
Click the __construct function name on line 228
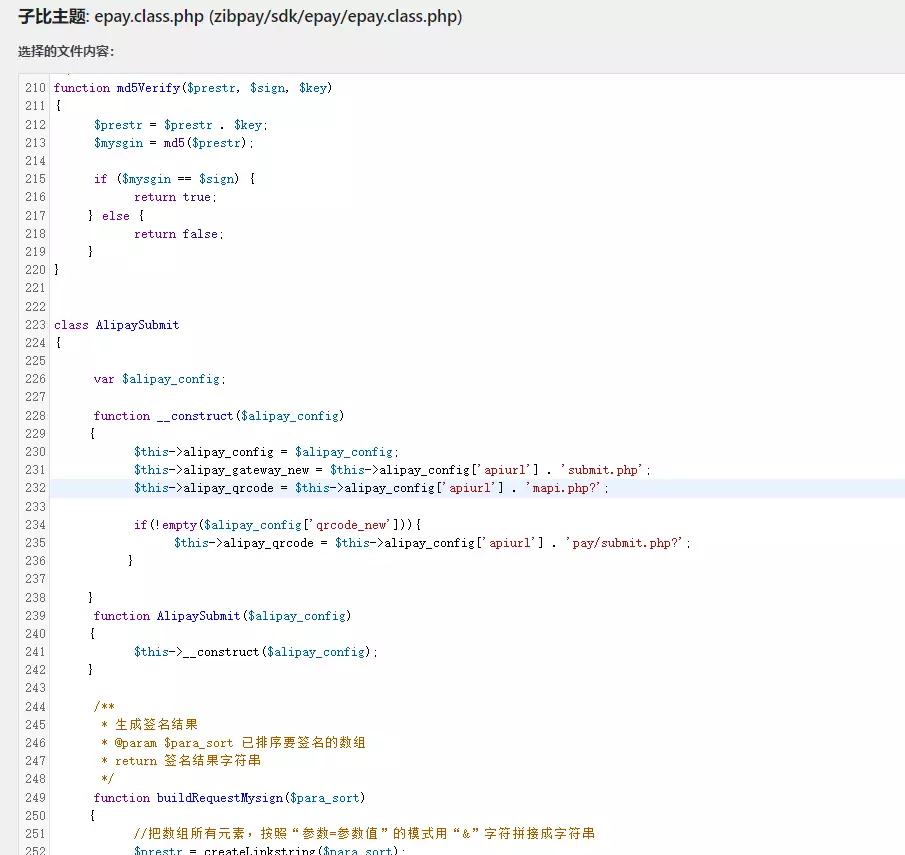[194, 415]
